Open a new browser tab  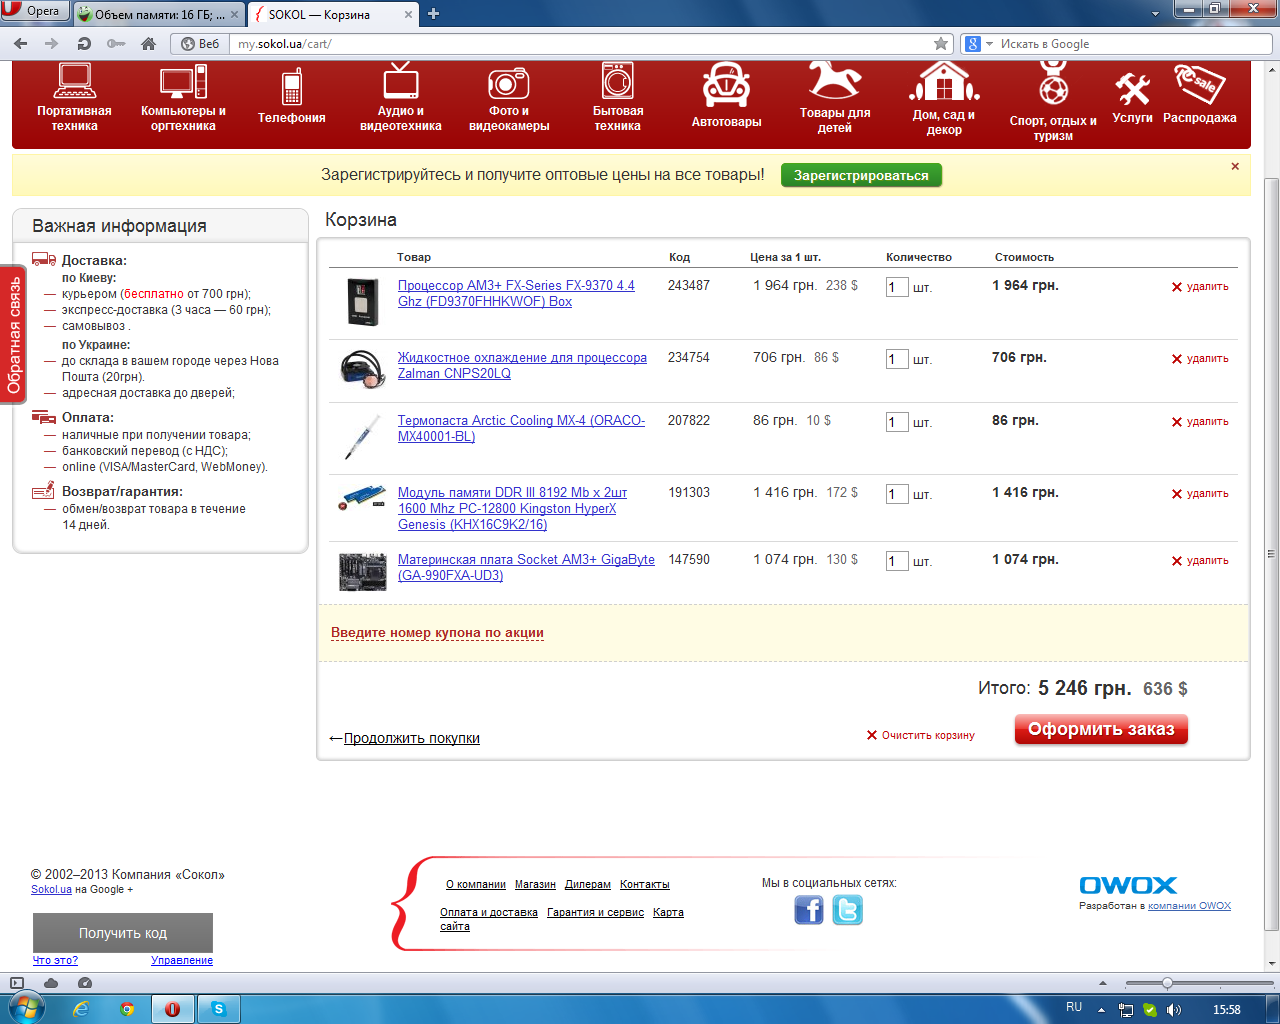433,14
